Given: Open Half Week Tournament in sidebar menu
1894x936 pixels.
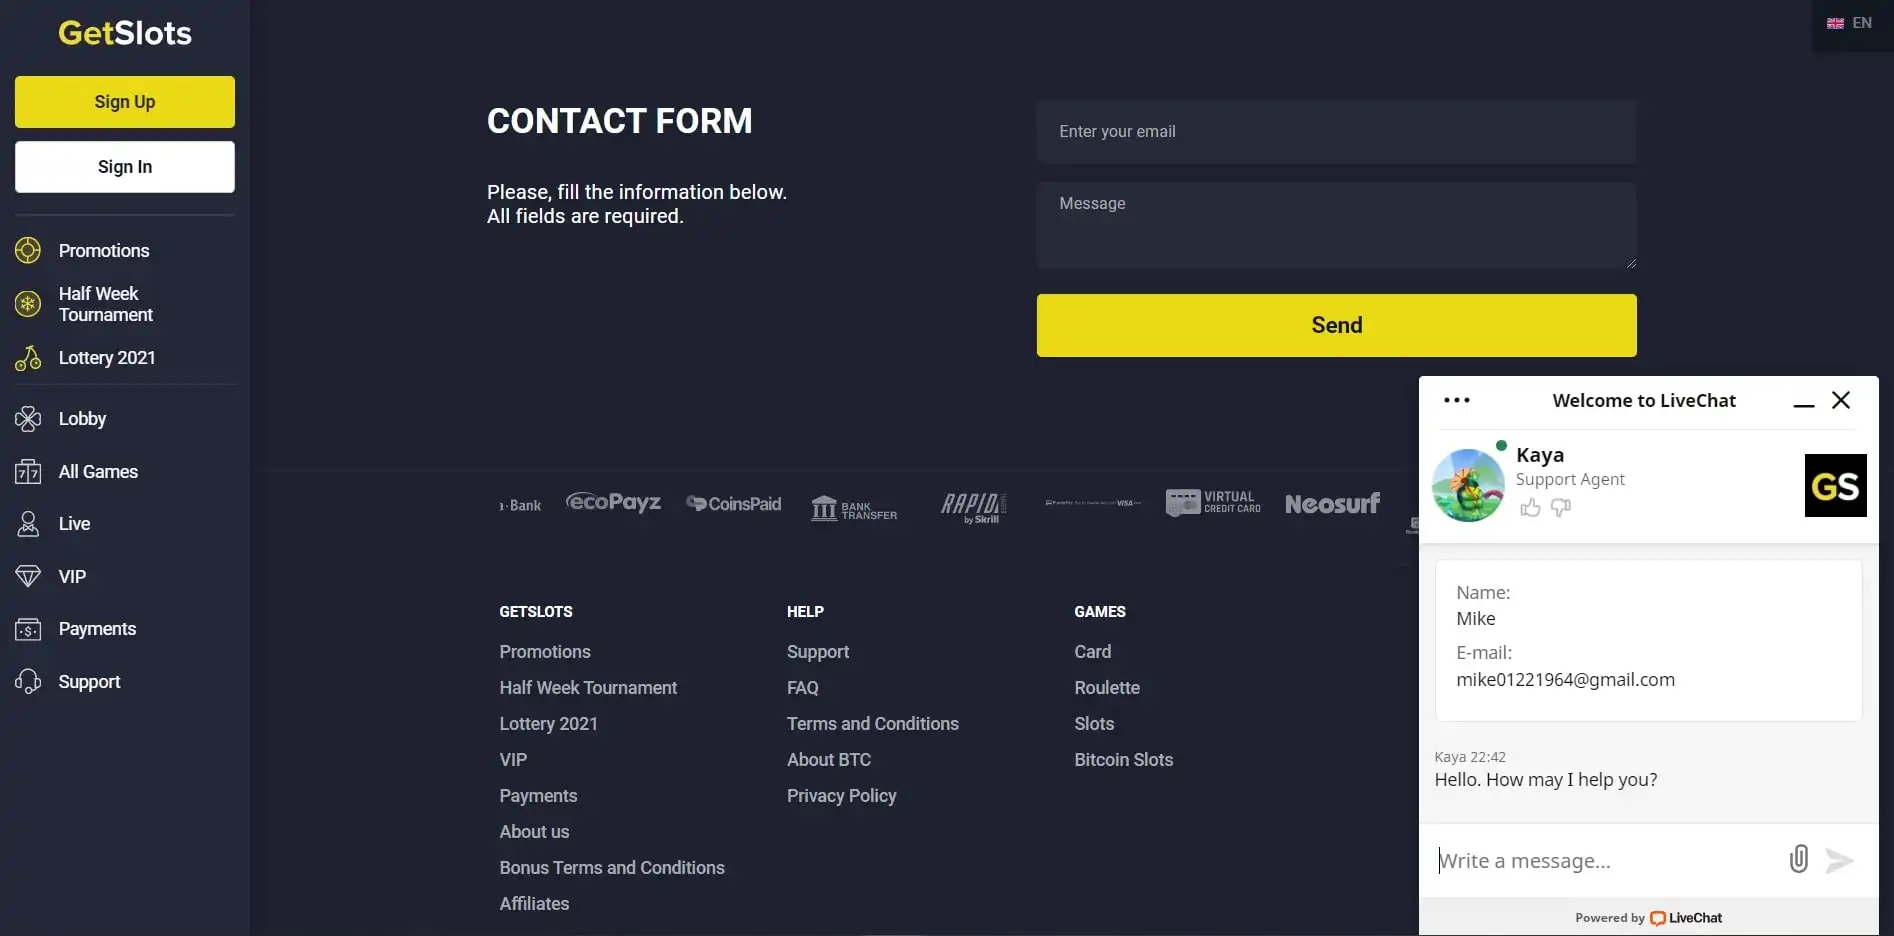Looking at the screenshot, I should pos(105,304).
